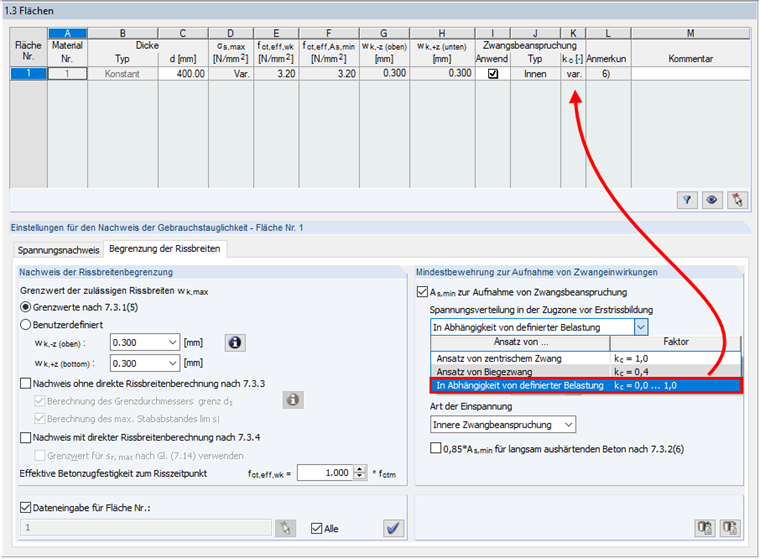The width and height of the screenshot is (760, 559).
Task: Click thickness cell 400.00
Action: 183,74
